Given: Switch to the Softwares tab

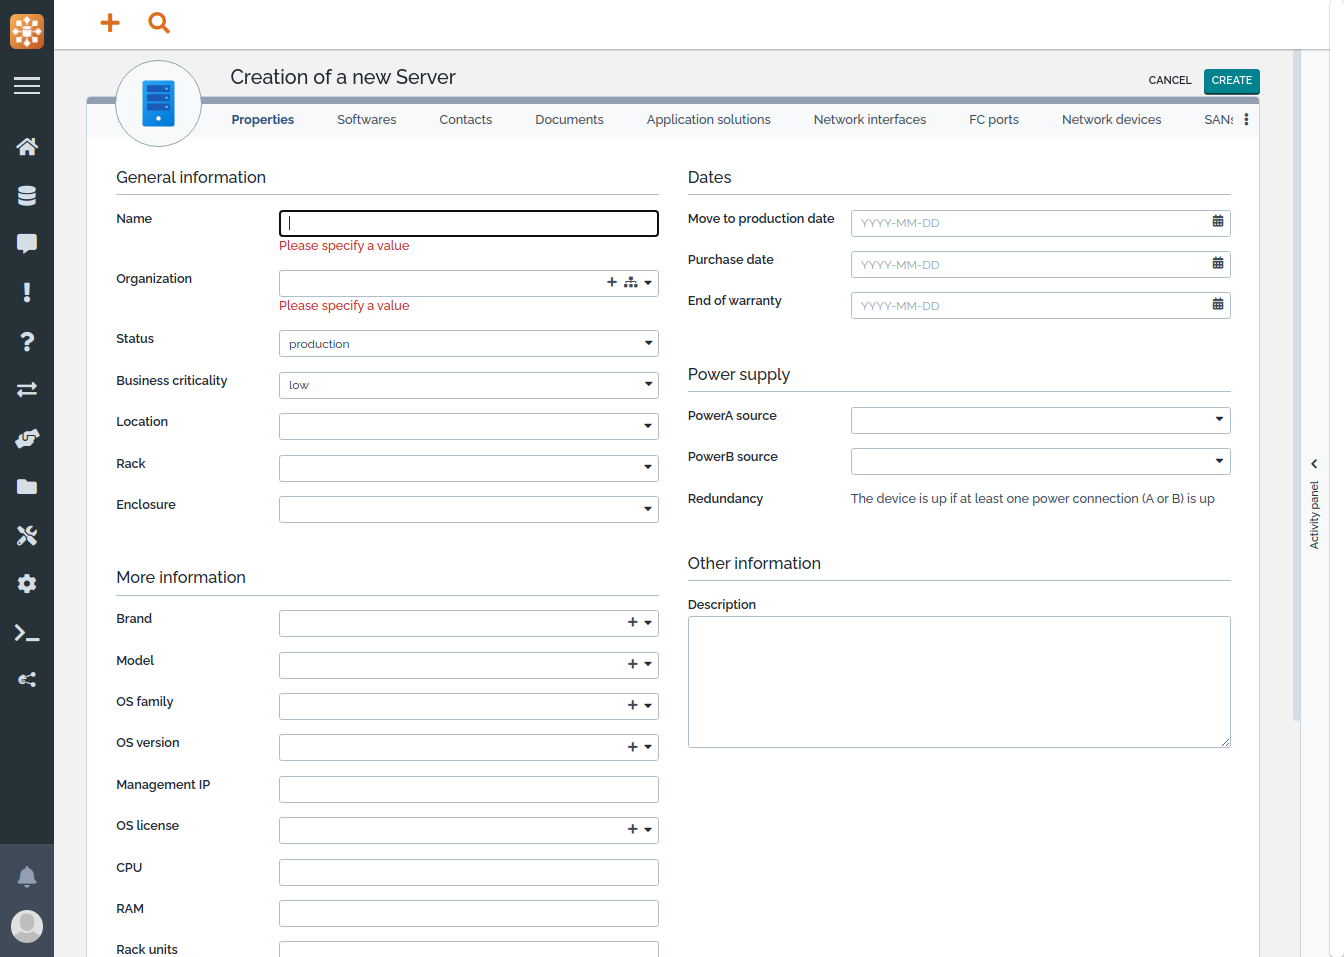Looking at the screenshot, I should coord(366,120).
